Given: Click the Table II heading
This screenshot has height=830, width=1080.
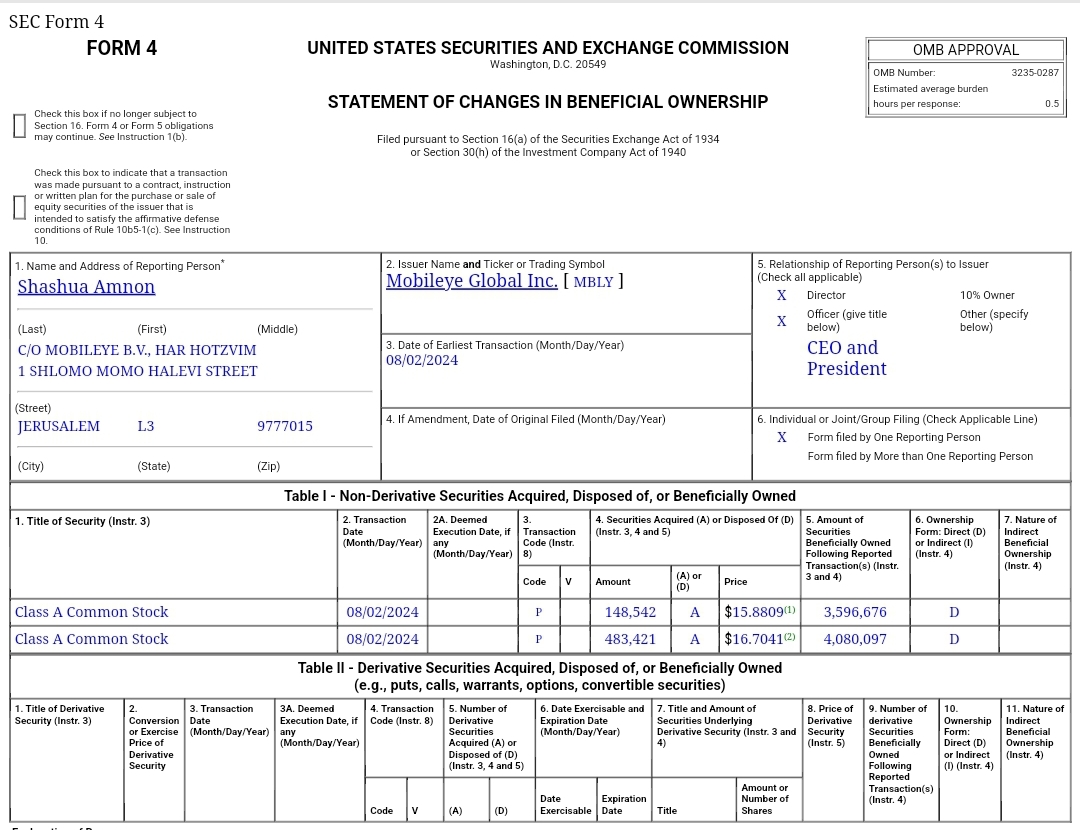Looking at the screenshot, I should (x=540, y=676).
